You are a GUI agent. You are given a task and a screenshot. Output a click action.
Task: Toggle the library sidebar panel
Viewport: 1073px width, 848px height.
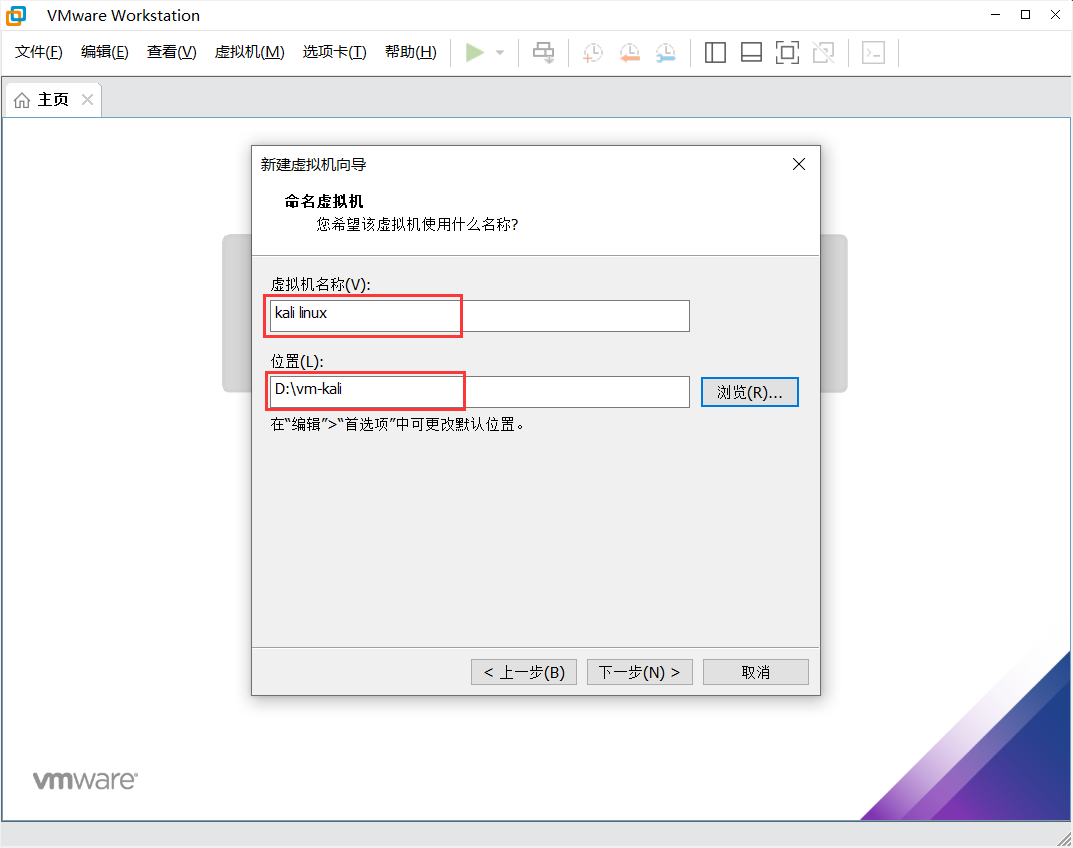(715, 52)
